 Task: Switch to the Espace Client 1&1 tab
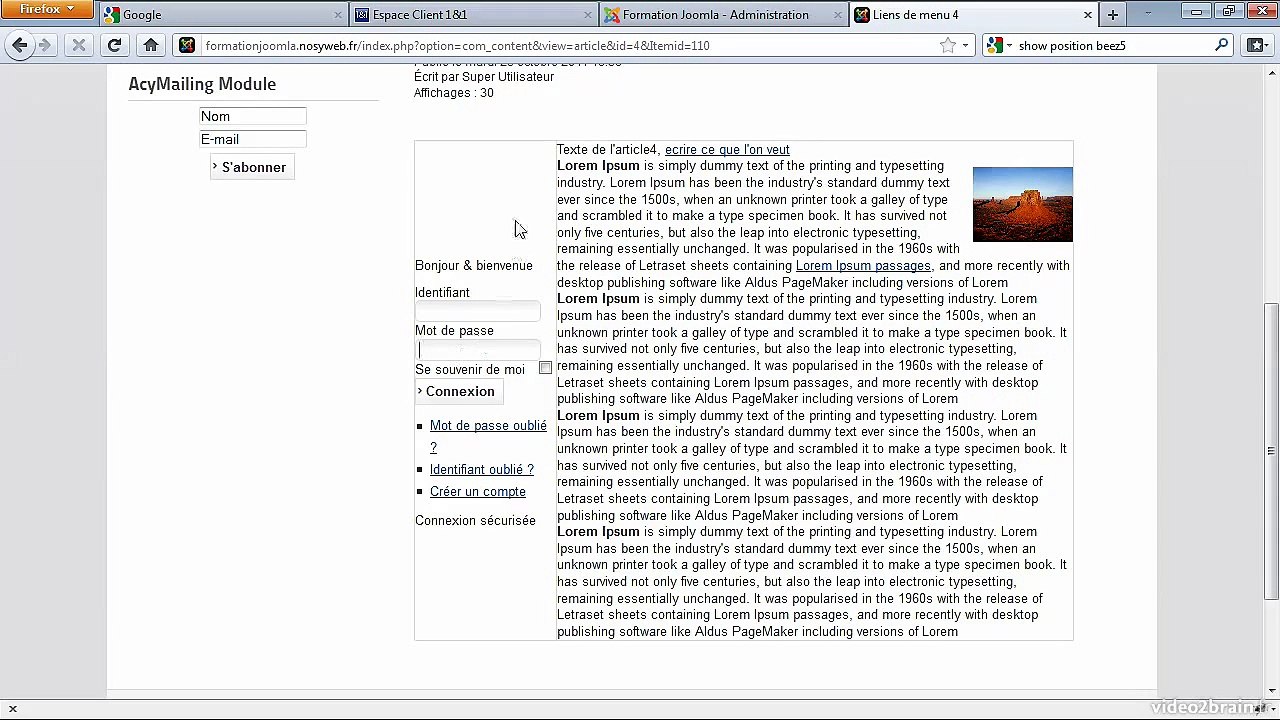point(474,15)
